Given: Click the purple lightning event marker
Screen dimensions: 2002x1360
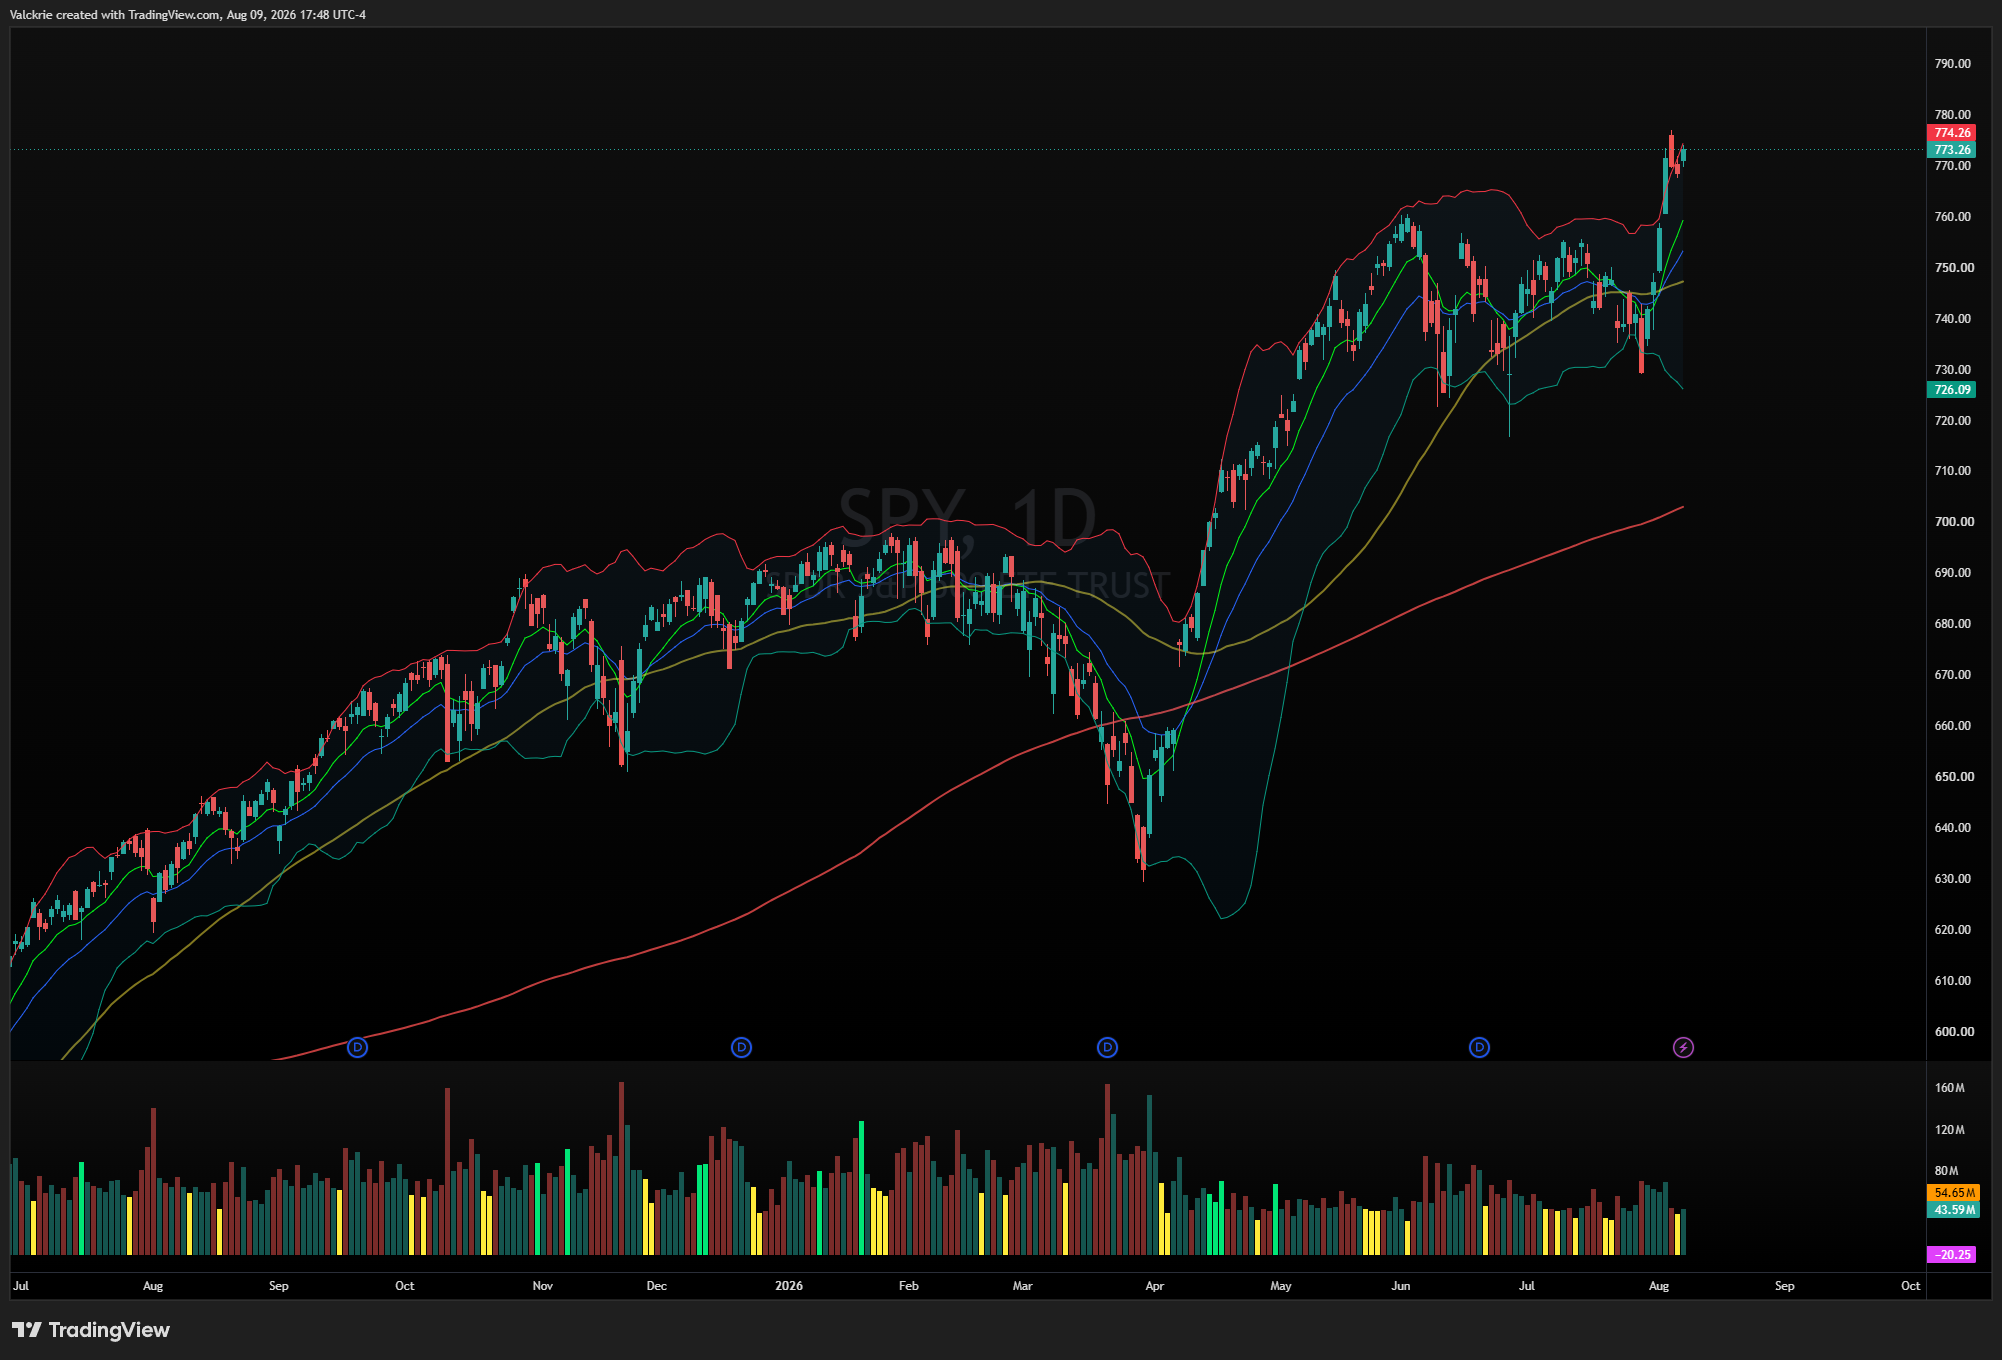Looking at the screenshot, I should coord(1683,1047).
